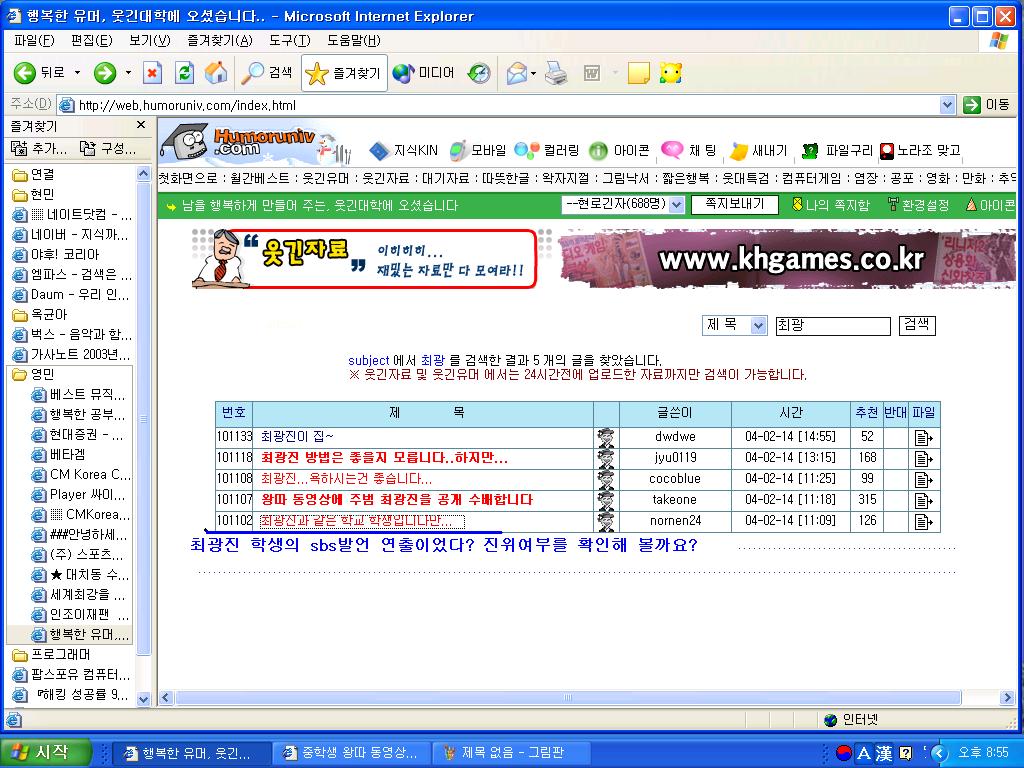
Task: Open 환경설정 settings link
Action: (918, 205)
